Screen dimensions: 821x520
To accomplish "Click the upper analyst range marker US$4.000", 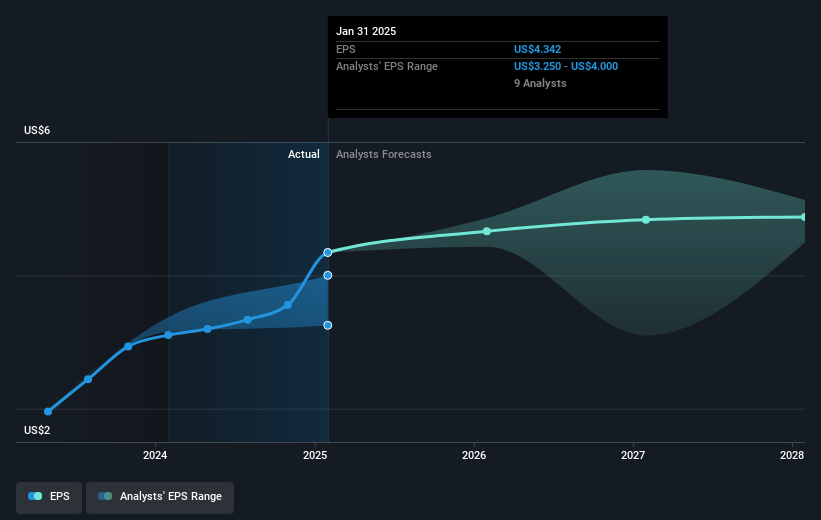I will click(x=328, y=275).
